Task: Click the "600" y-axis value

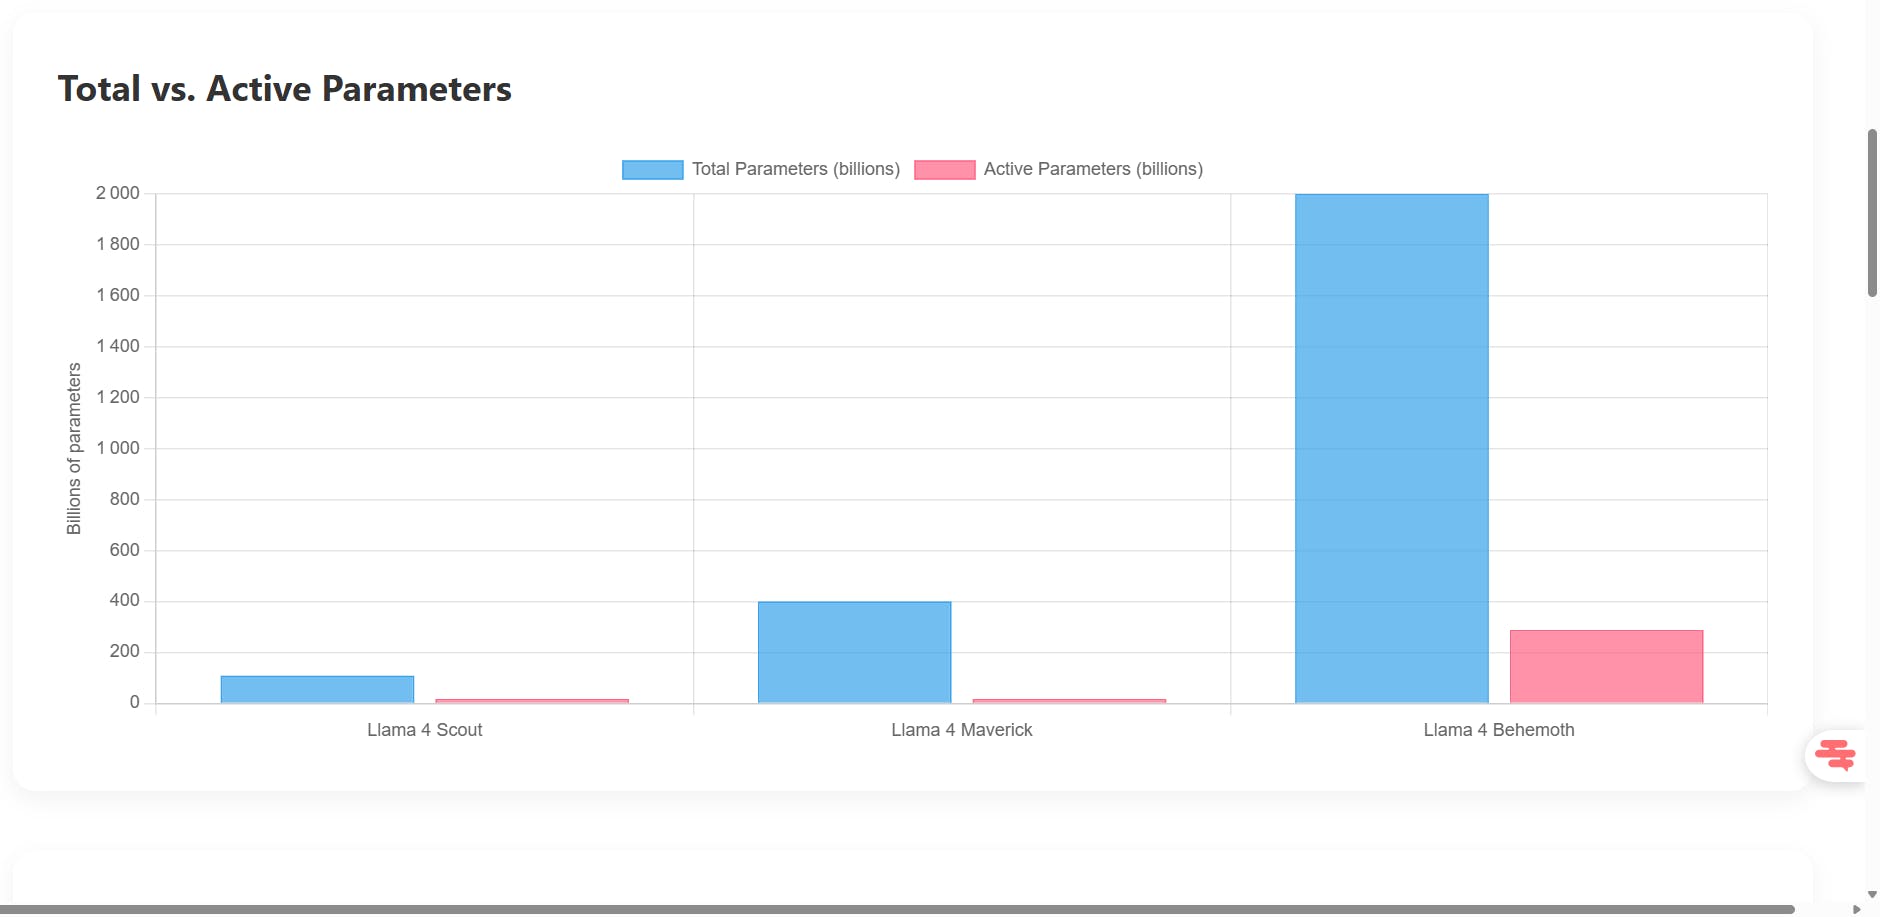Action: point(125,550)
